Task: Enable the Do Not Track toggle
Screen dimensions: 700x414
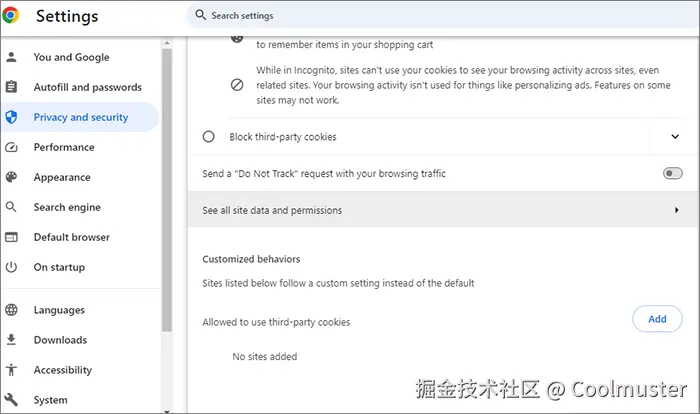Action: tap(672, 174)
